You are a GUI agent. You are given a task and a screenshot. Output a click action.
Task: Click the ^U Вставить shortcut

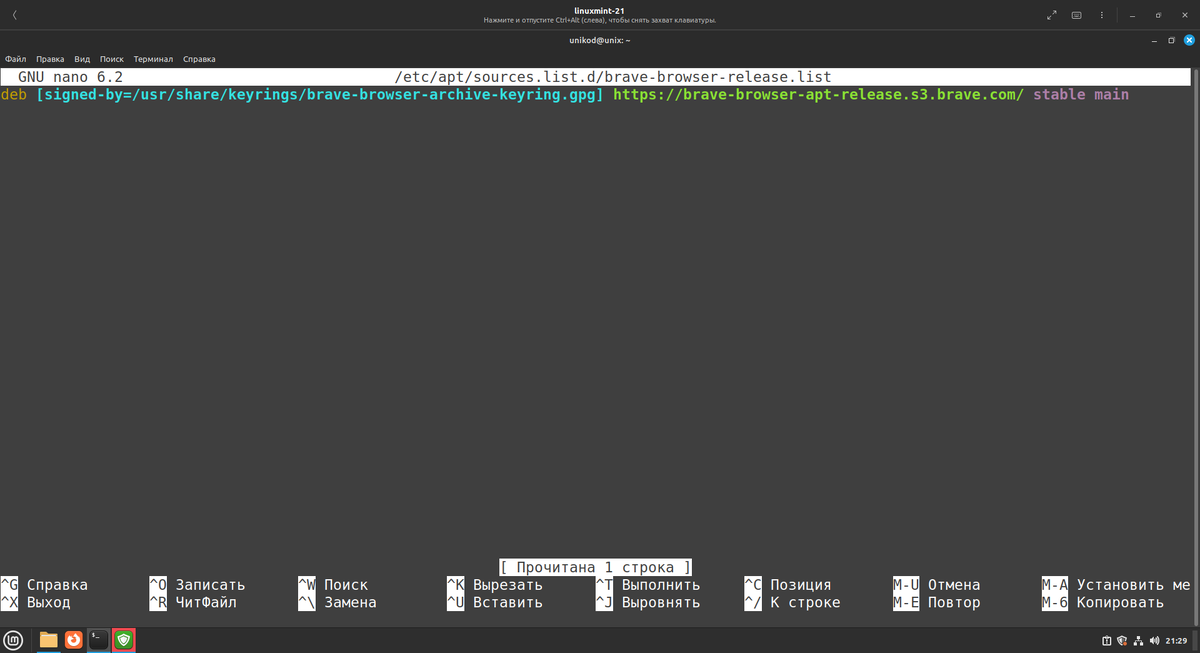495,603
